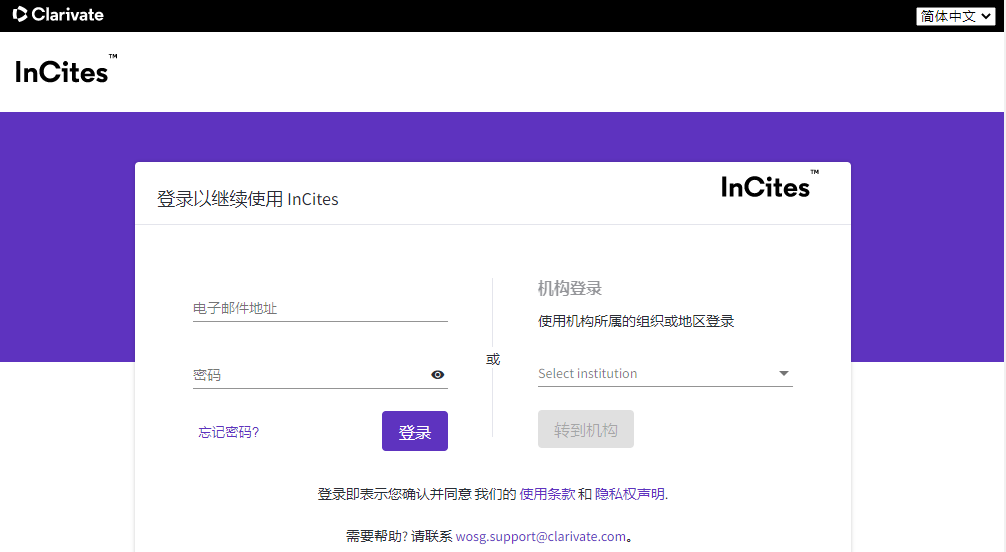Viewport: 1006px width, 552px height.
Task: Click the 或 divider label
Action: tap(493, 359)
